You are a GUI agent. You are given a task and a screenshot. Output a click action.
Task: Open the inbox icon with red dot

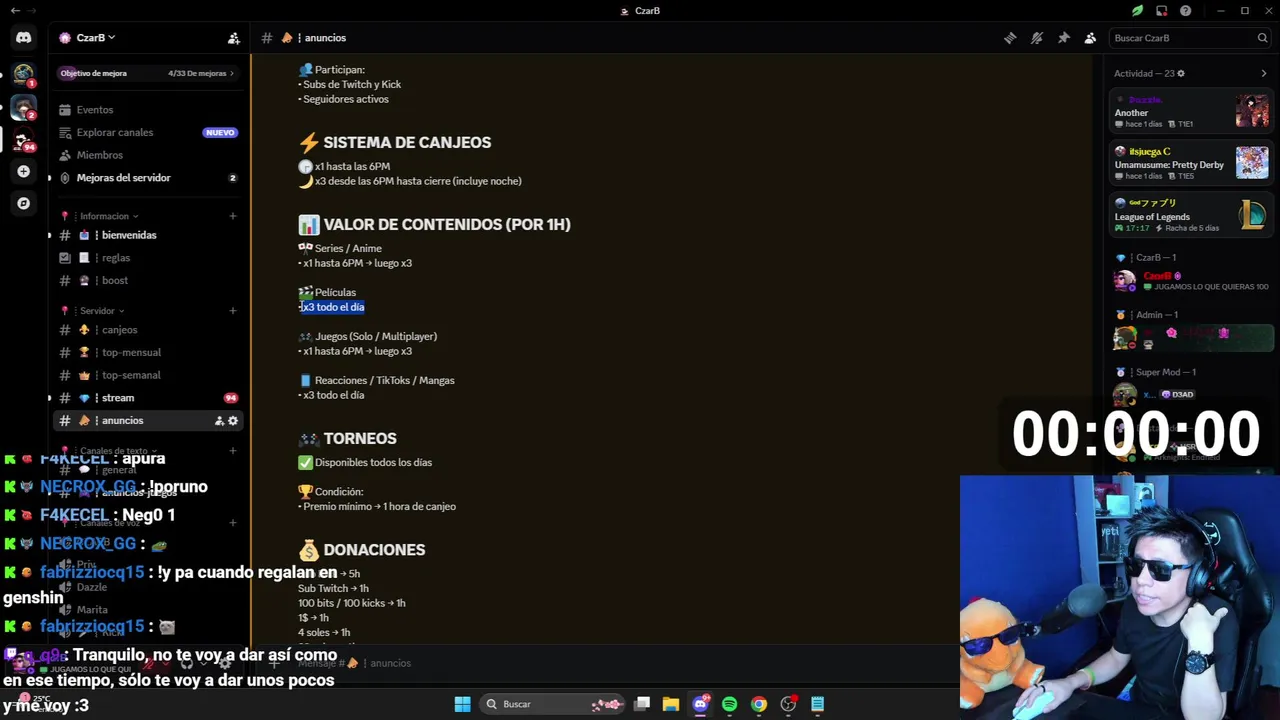pos(1161,11)
